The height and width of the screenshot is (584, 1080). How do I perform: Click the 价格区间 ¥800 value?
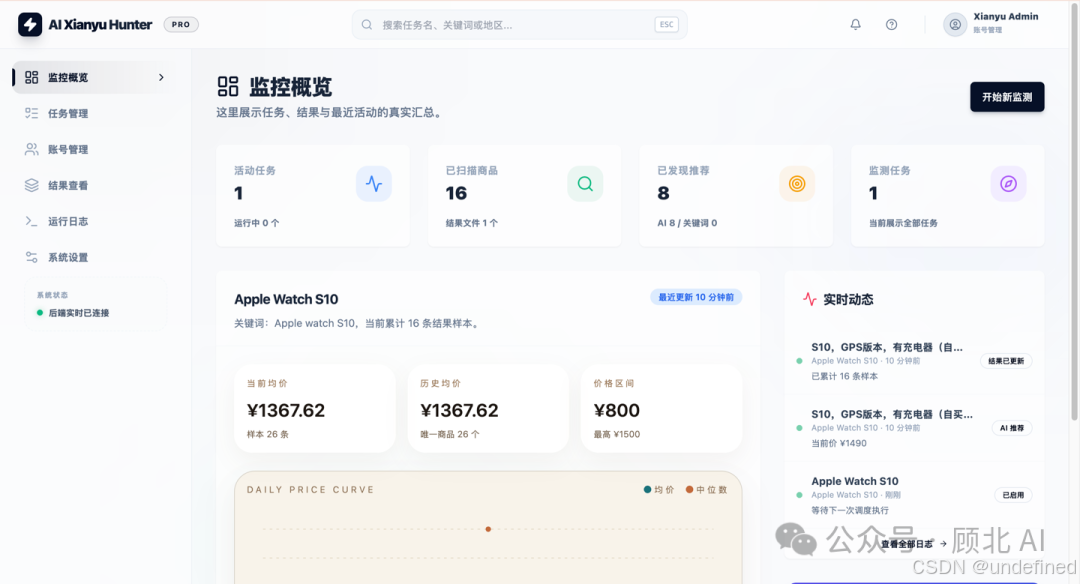[x=616, y=410]
